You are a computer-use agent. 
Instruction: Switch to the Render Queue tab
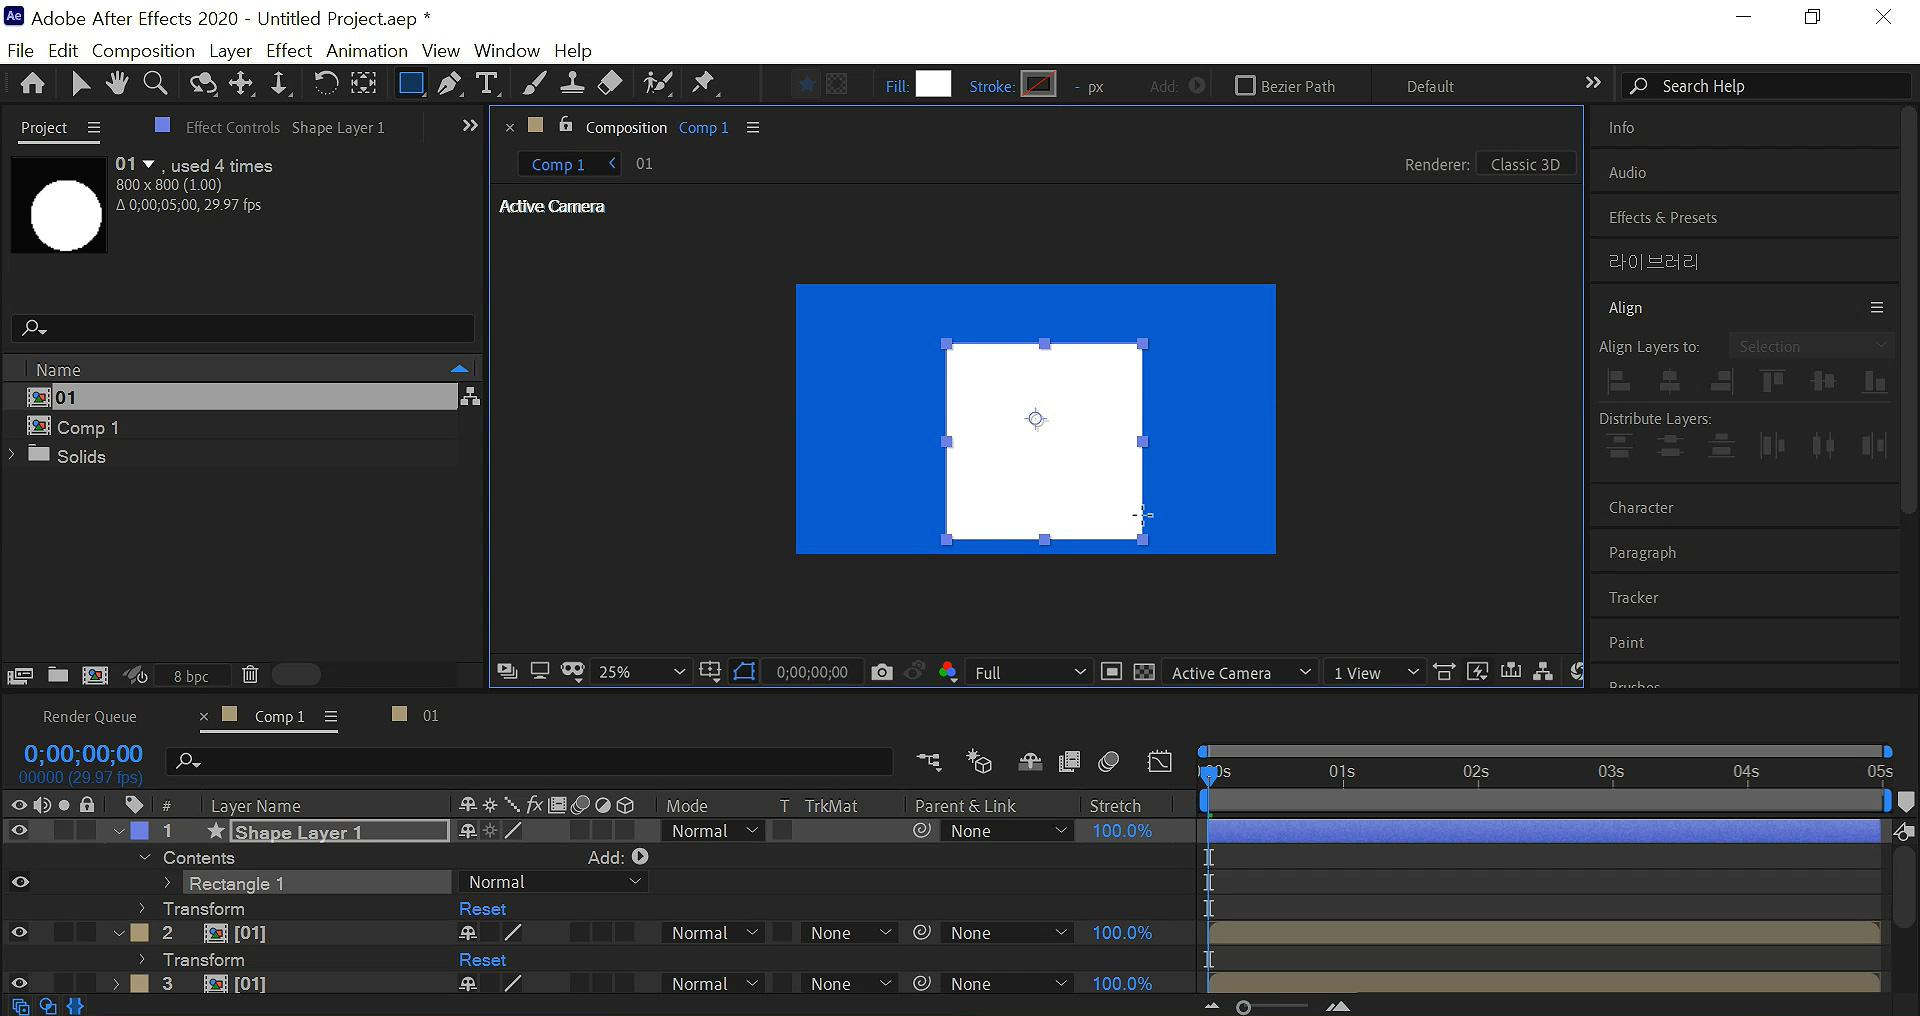pos(89,716)
